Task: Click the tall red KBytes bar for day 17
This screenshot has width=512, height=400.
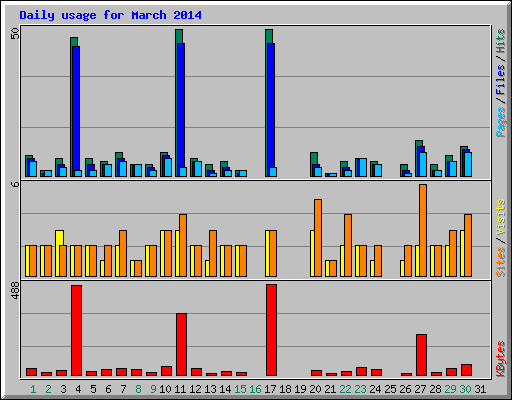Action: (271, 330)
